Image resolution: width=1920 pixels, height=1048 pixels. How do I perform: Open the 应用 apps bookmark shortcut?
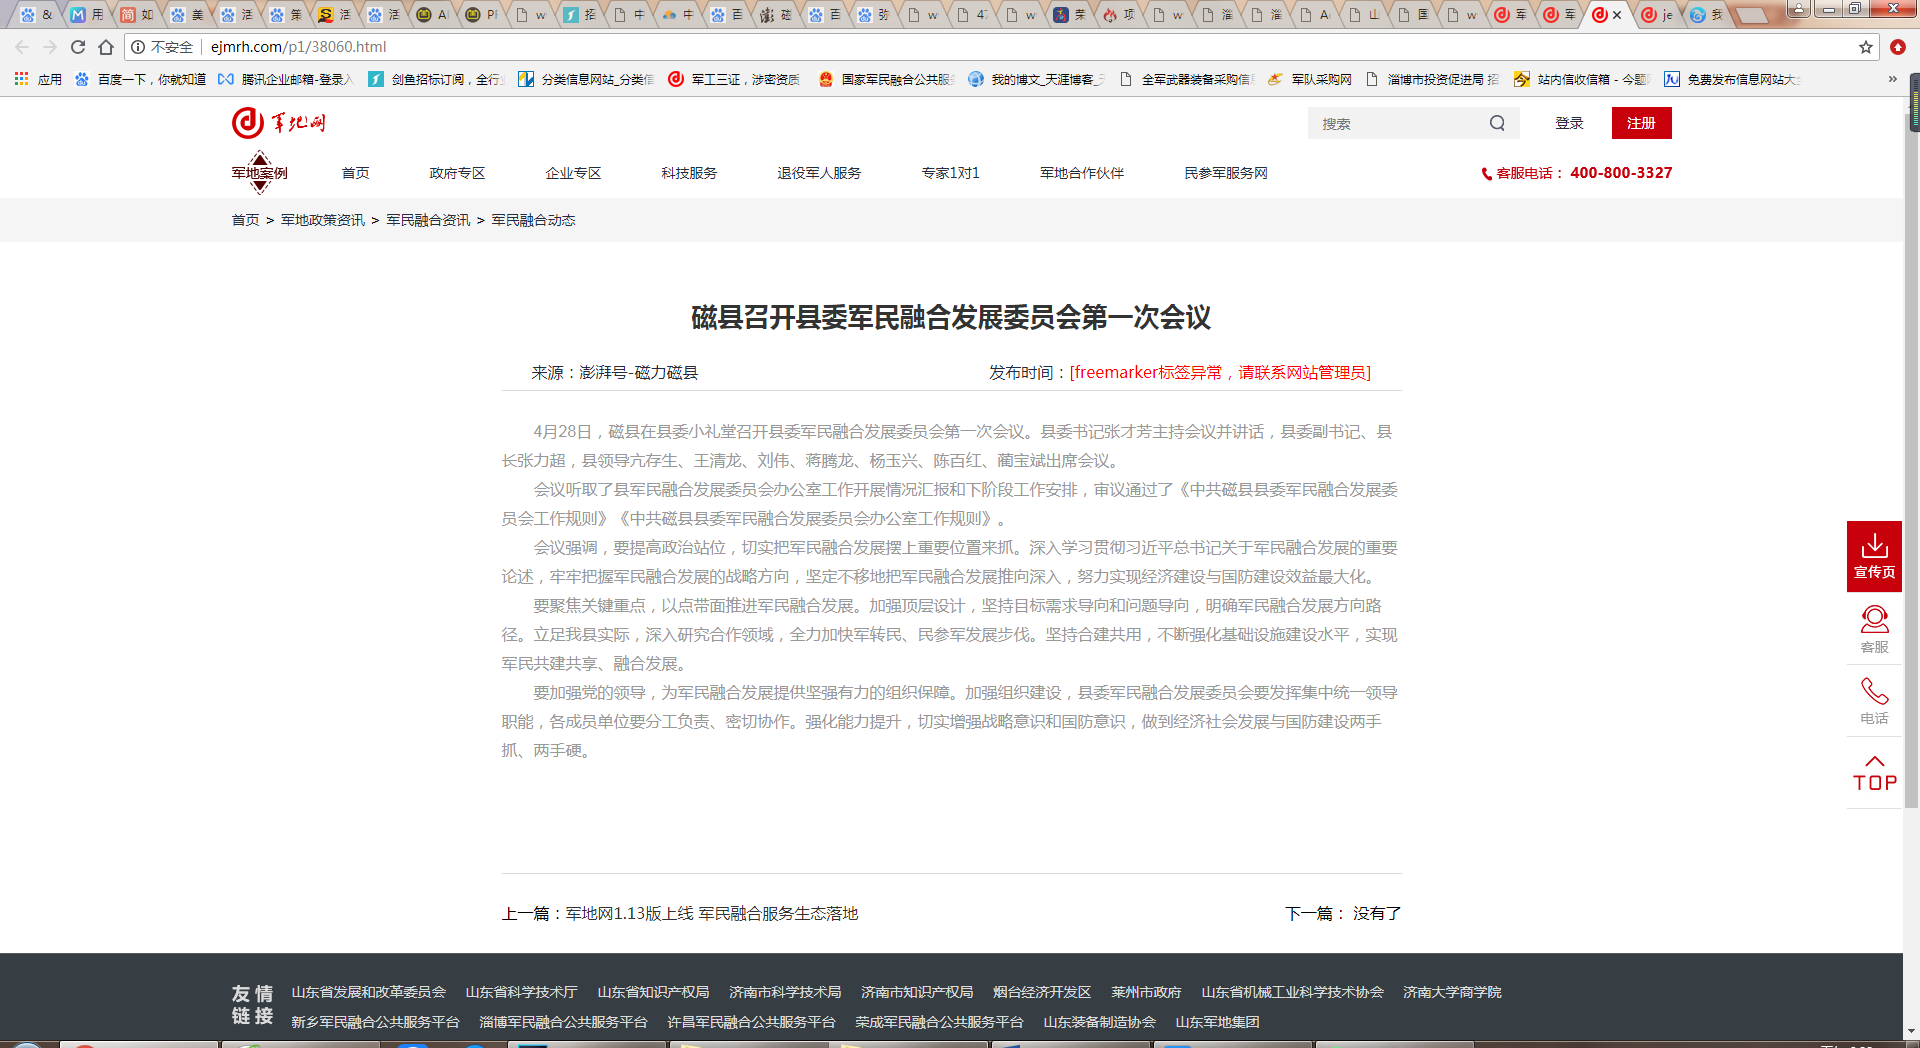(x=38, y=79)
